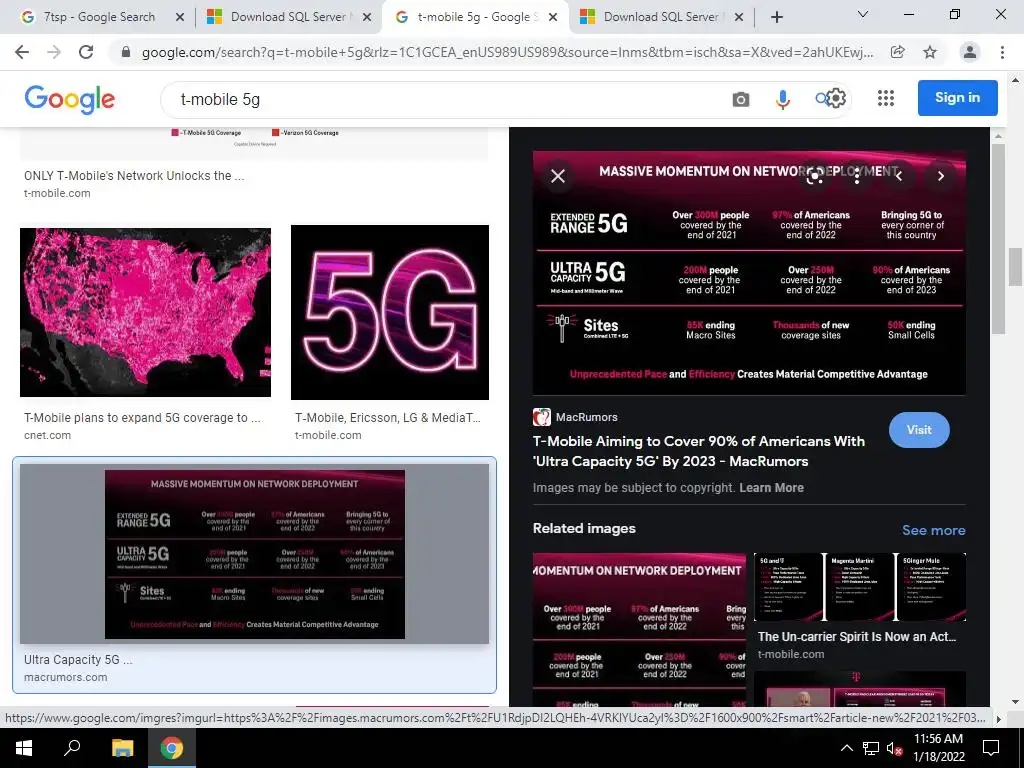The image size is (1024, 768).
Task: Reload the current page
Action: (x=86, y=52)
